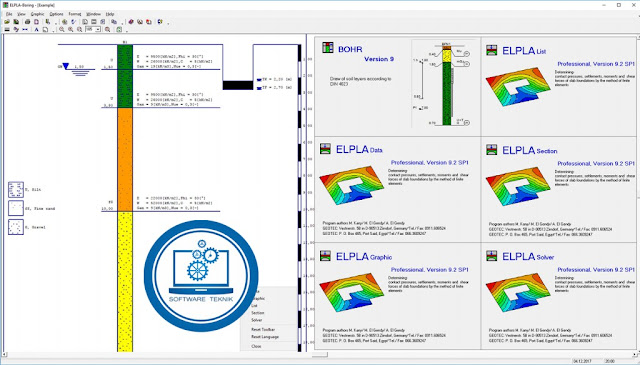Click the Print Preview page icon
This screenshot has height=365, width=640.
click(36, 22)
